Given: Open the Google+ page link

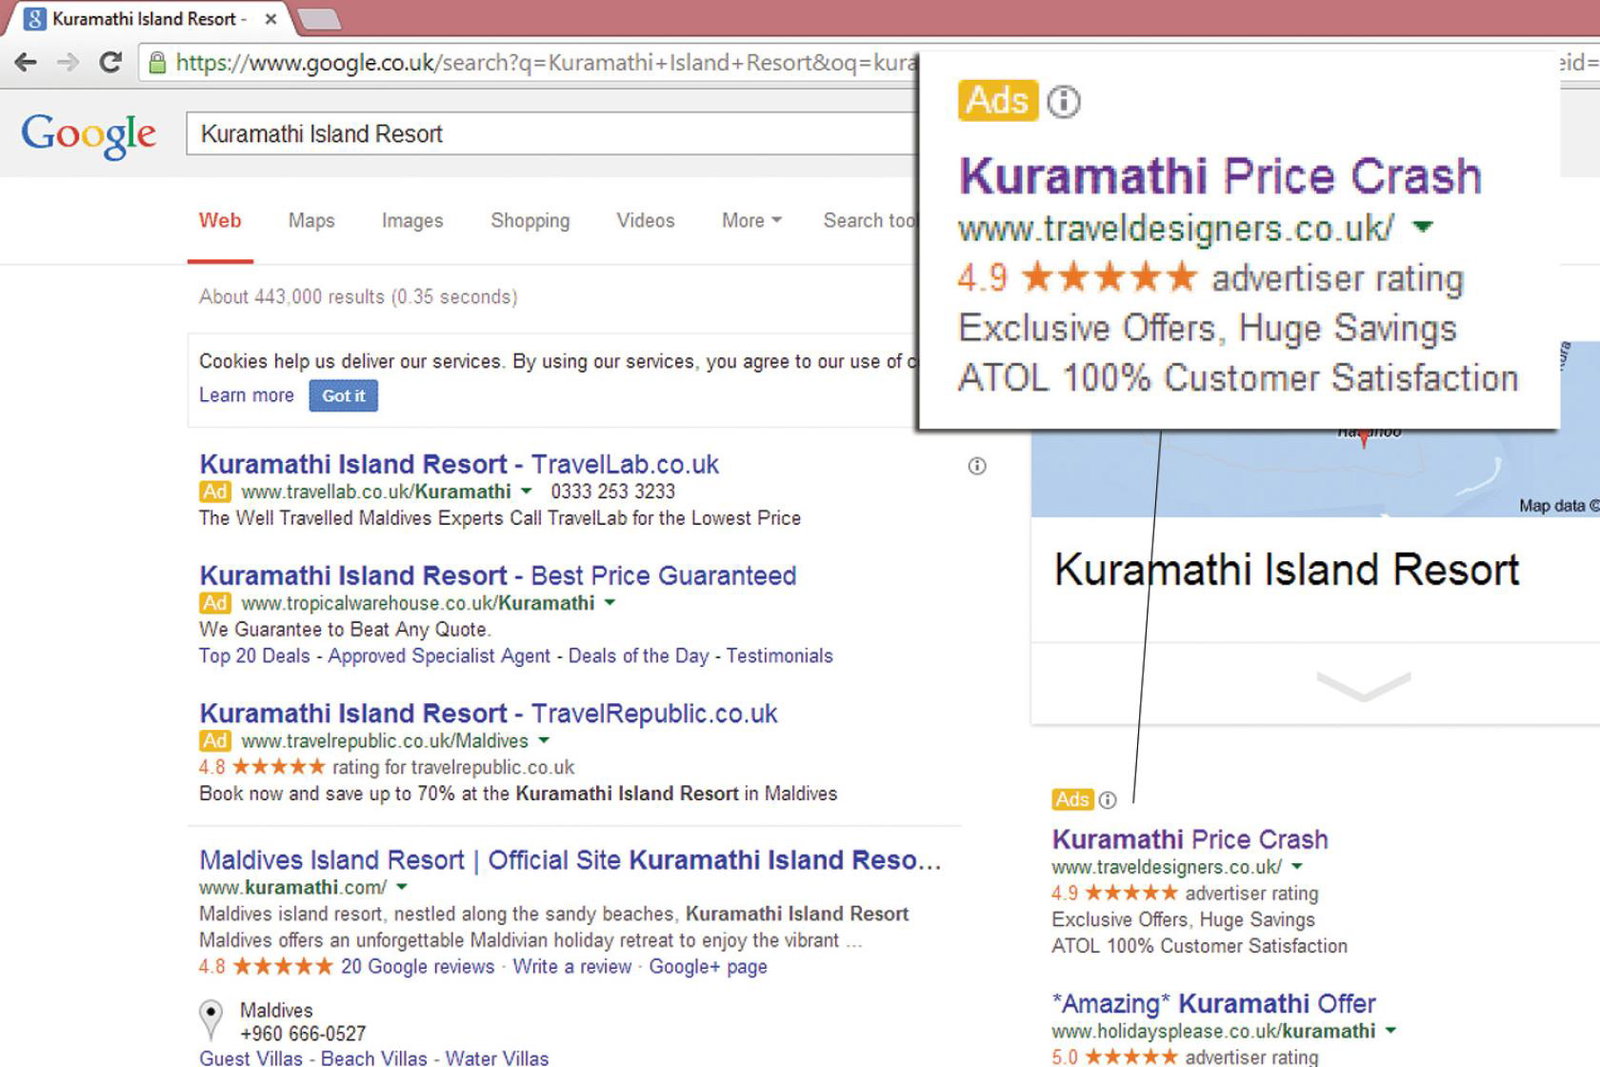Looking at the screenshot, I should tap(708, 967).
